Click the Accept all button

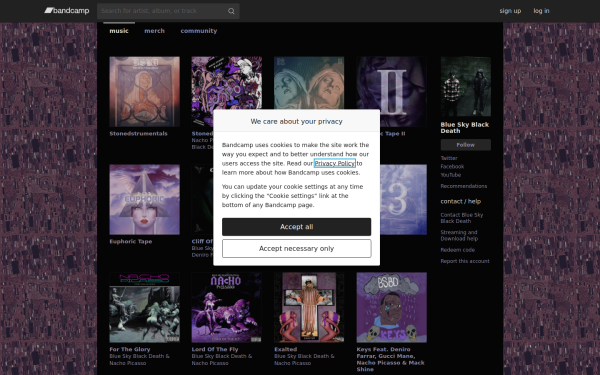297,227
